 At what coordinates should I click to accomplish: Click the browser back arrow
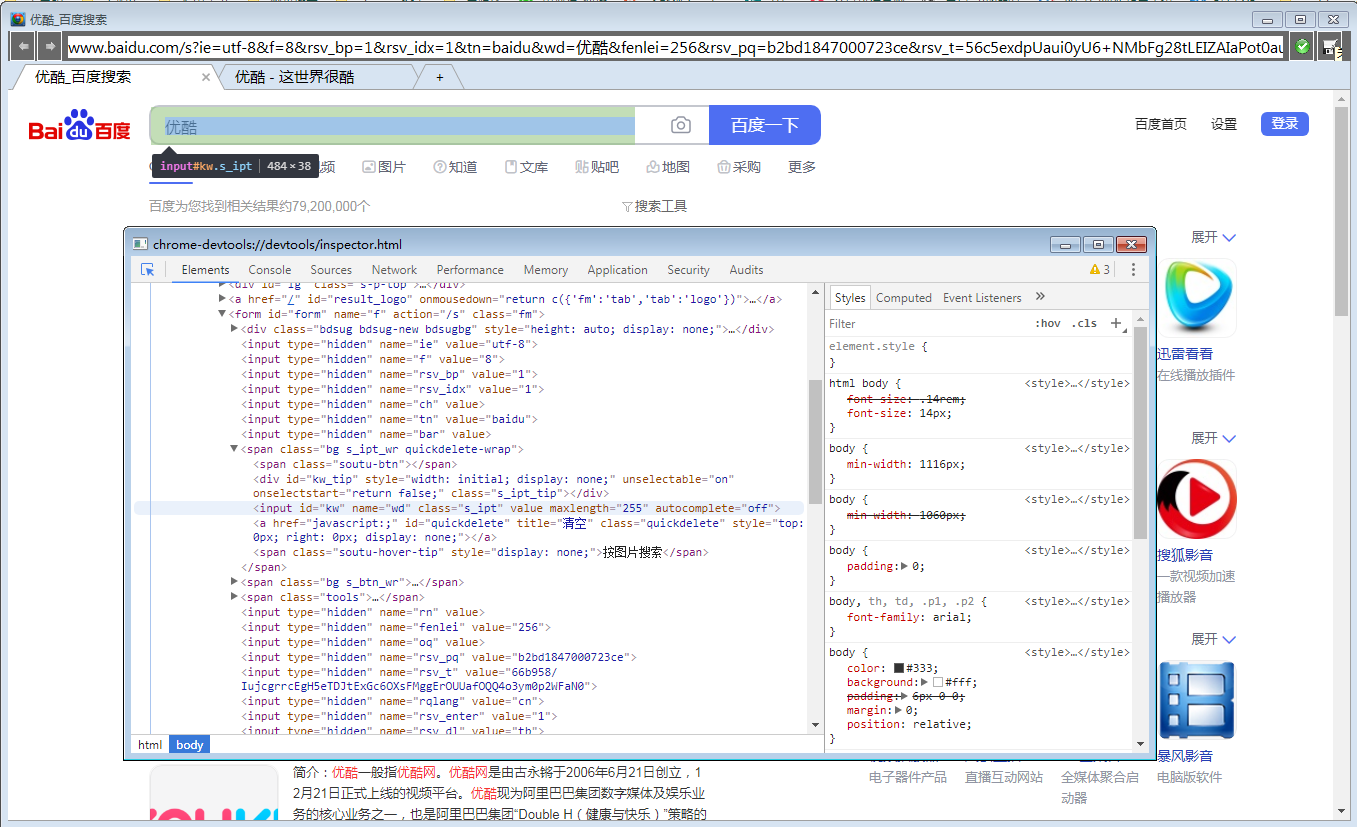click(x=22, y=45)
